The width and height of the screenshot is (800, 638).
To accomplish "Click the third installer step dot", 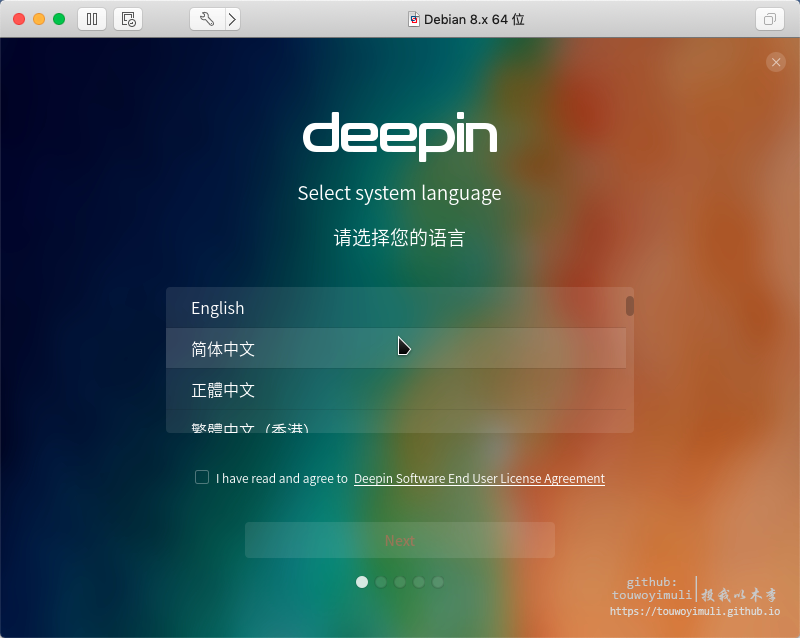I will point(400,582).
